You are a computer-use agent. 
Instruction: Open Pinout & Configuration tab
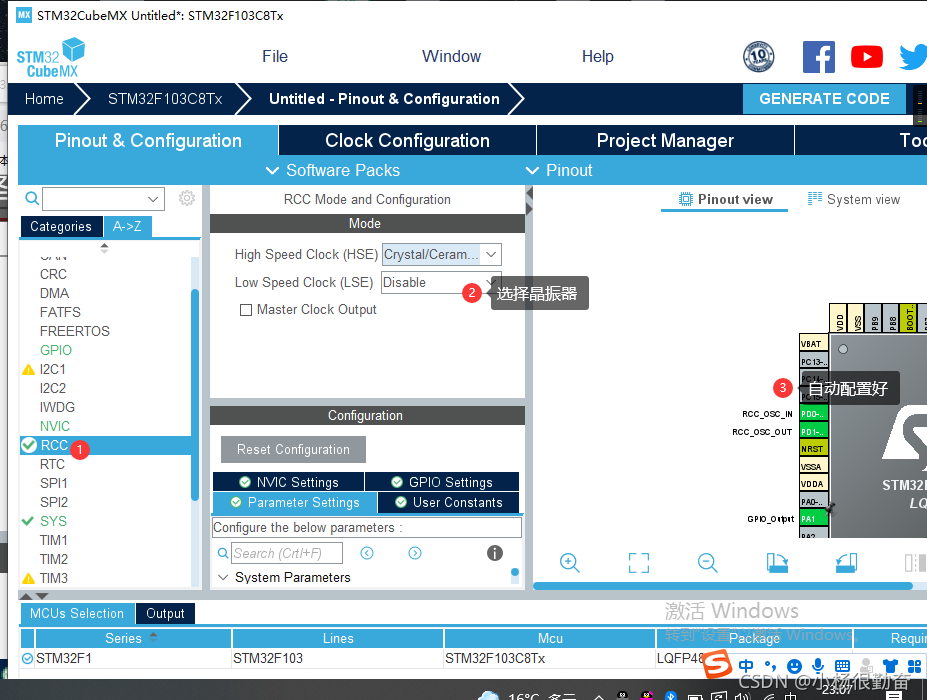[148, 141]
